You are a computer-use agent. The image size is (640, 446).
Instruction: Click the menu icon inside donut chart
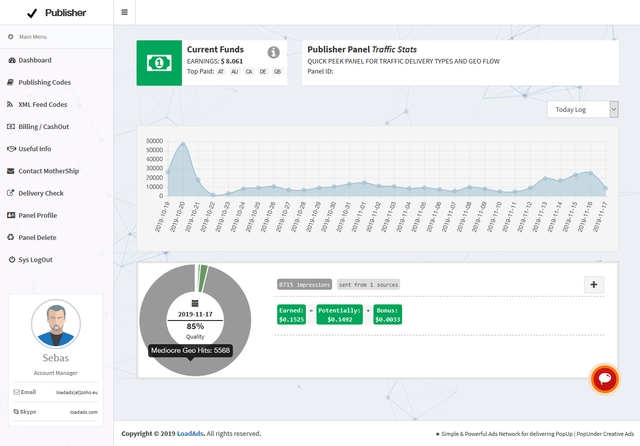point(196,302)
